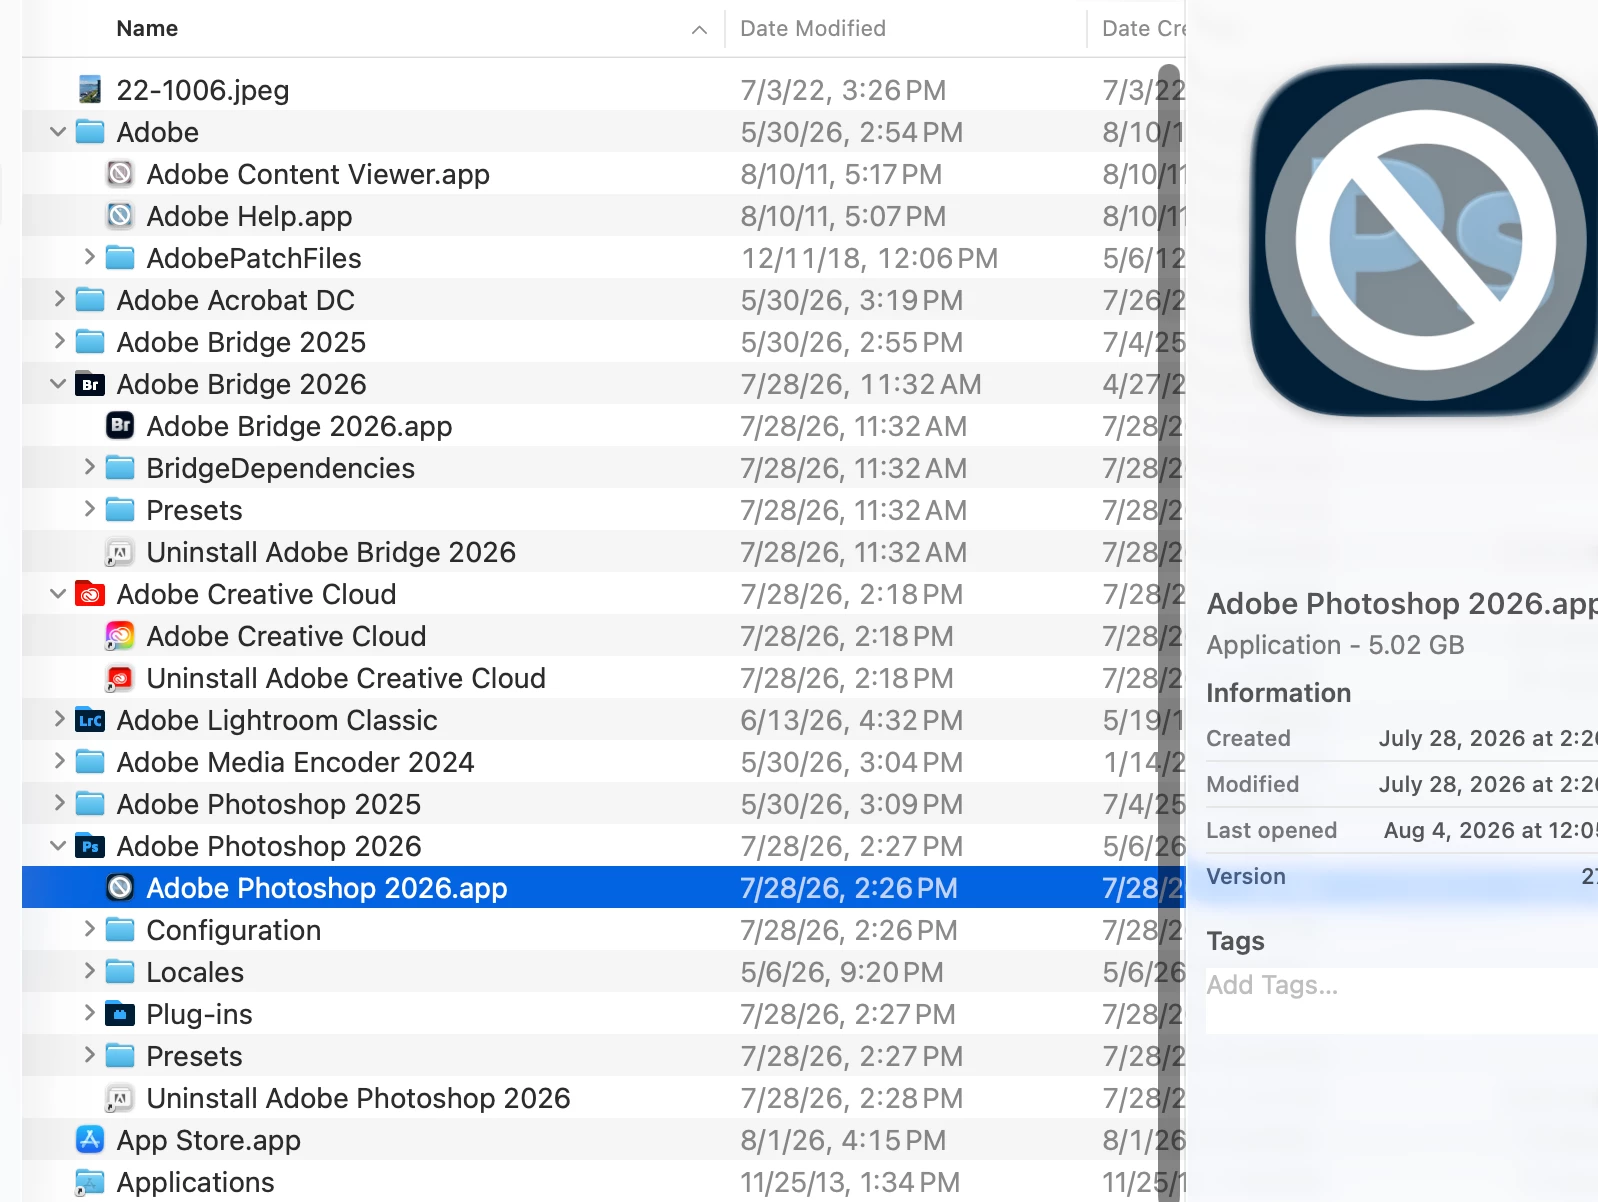Sort by the Name column header

[147, 29]
